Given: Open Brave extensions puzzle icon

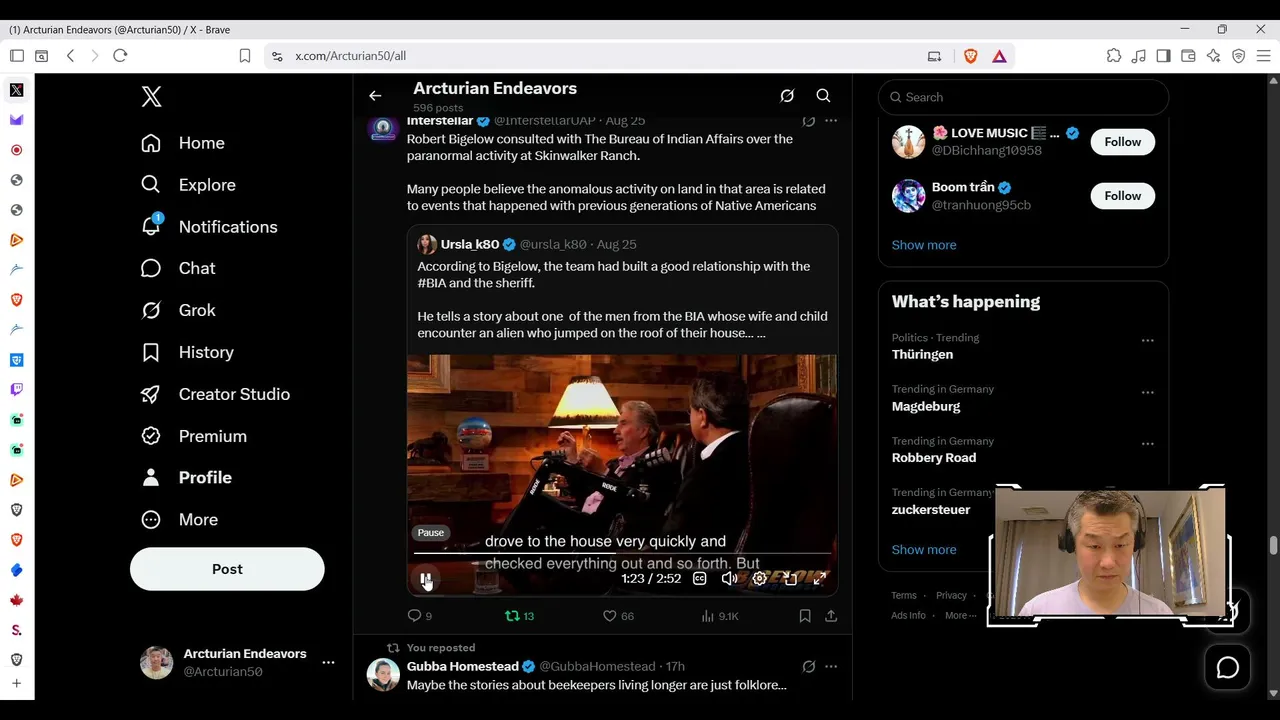Looking at the screenshot, I should [x=1114, y=56].
